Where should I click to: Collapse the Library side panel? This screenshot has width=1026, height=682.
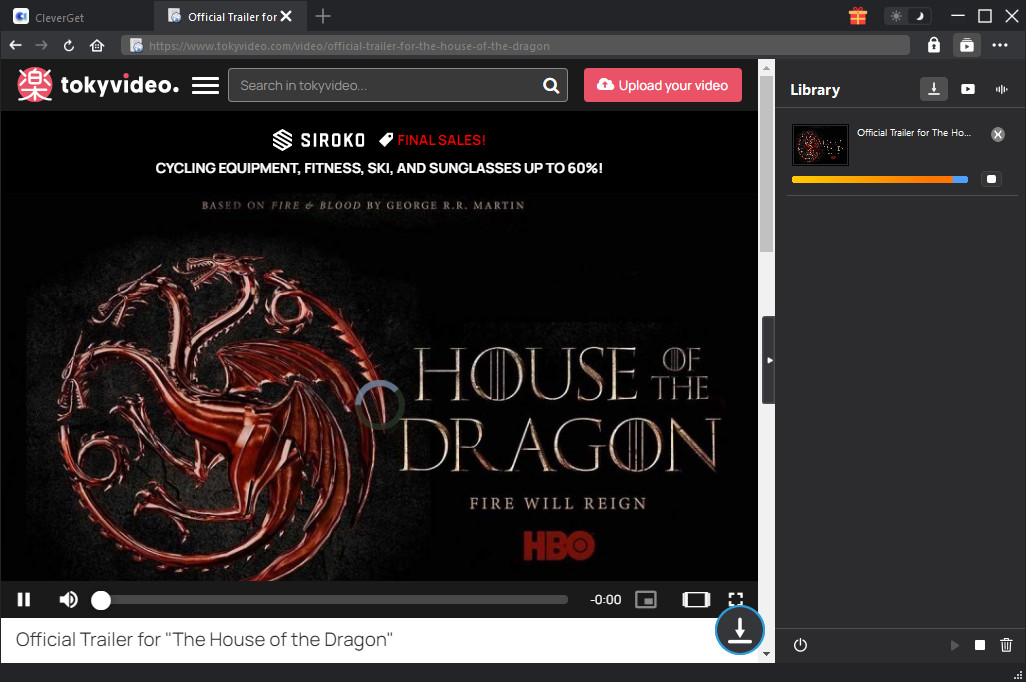tap(768, 360)
